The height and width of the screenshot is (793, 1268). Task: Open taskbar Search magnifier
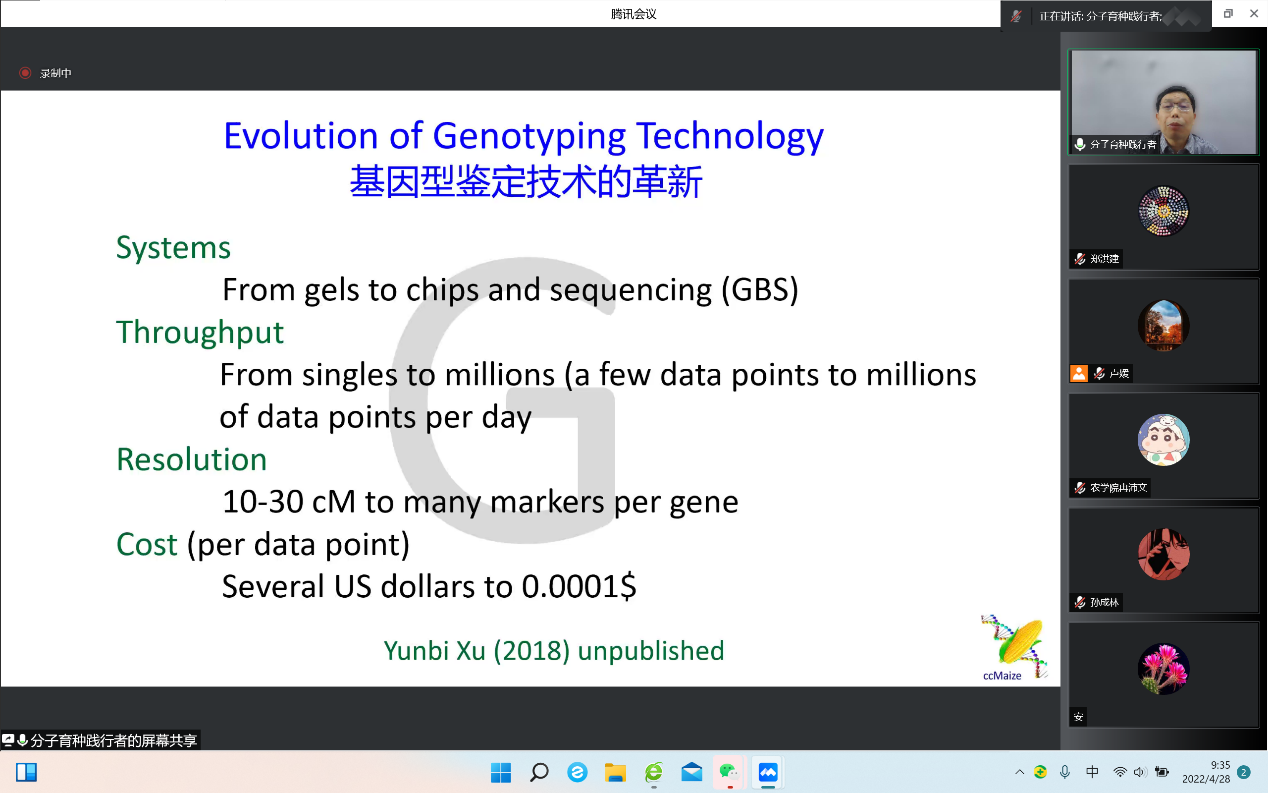tap(539, 772)
